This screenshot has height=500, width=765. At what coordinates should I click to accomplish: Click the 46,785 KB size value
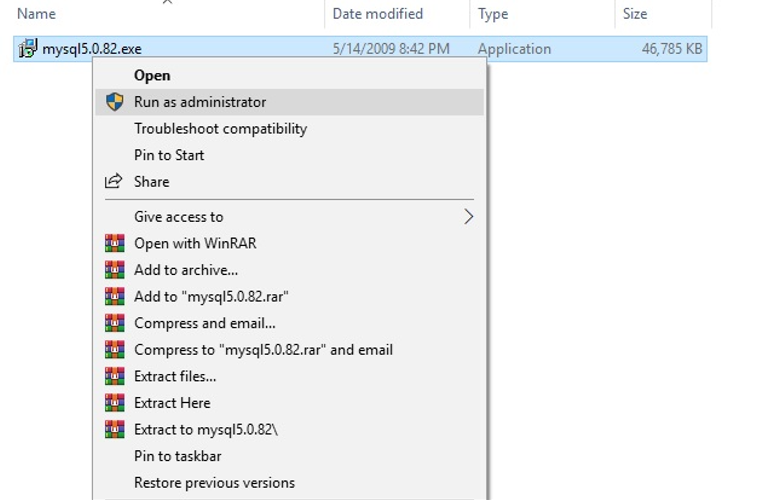pos(672,49)
